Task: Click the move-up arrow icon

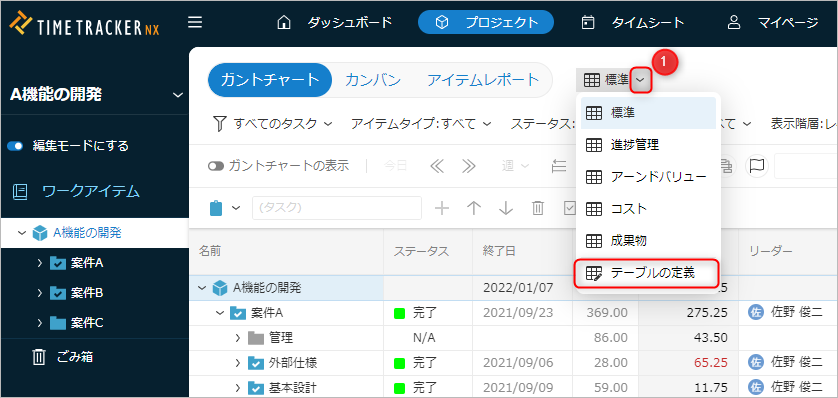Action: pyautogui.click(x=474, y=208)
